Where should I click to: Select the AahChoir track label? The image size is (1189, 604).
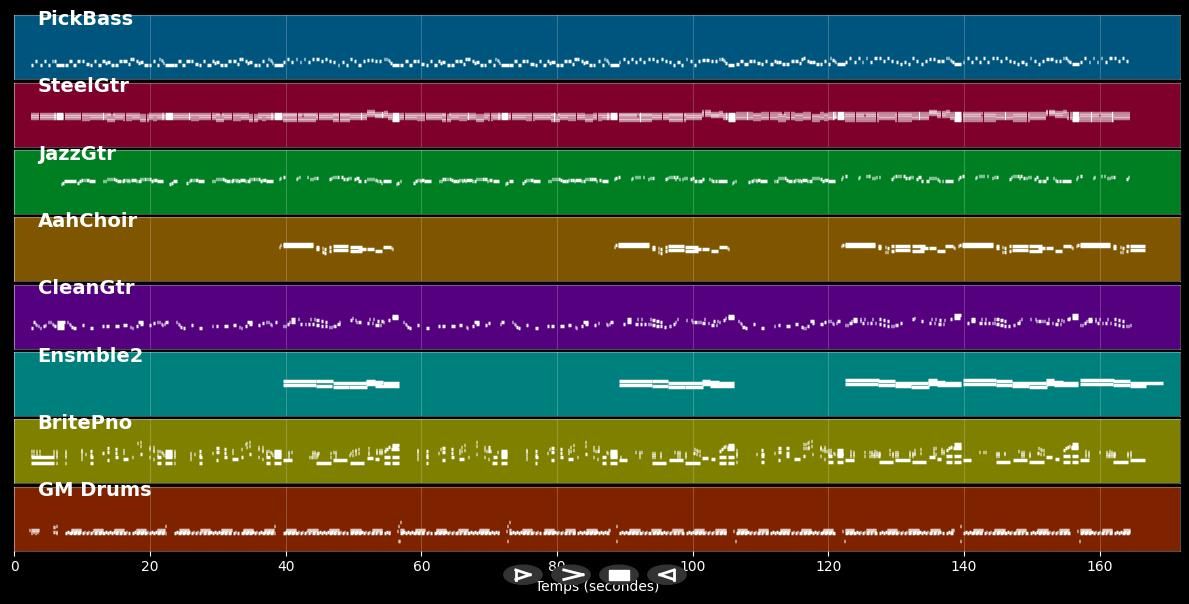coord(87,221)
